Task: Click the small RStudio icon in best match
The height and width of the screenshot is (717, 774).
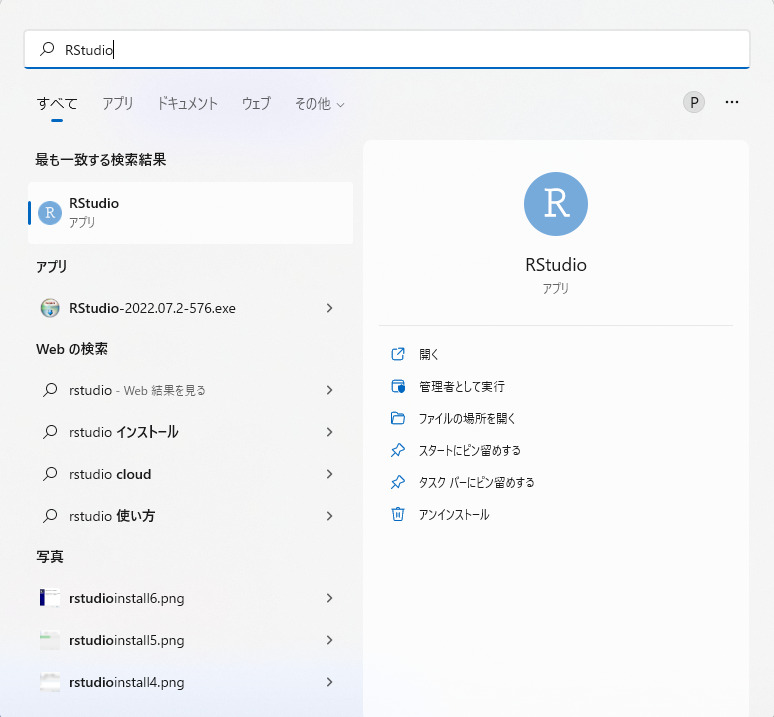Action: 50,213
